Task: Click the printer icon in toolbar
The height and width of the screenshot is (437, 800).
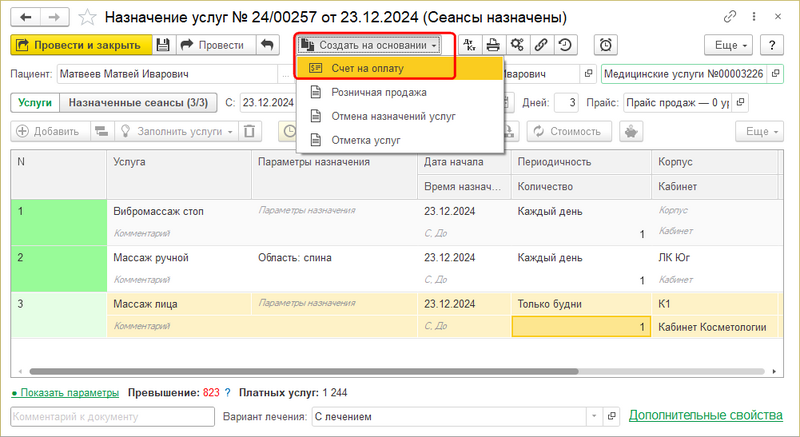Action: (493, 45)
